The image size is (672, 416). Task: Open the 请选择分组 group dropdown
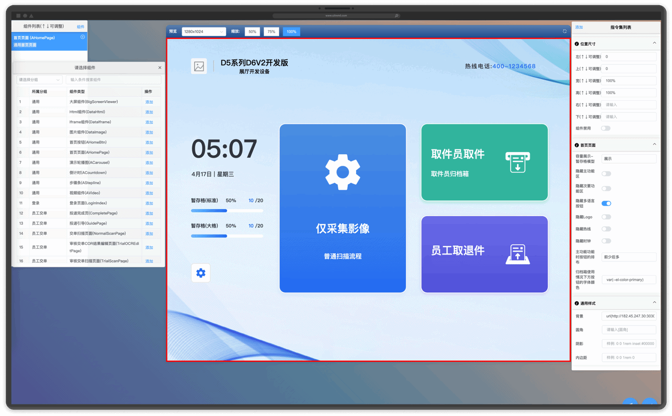point(41,80)
